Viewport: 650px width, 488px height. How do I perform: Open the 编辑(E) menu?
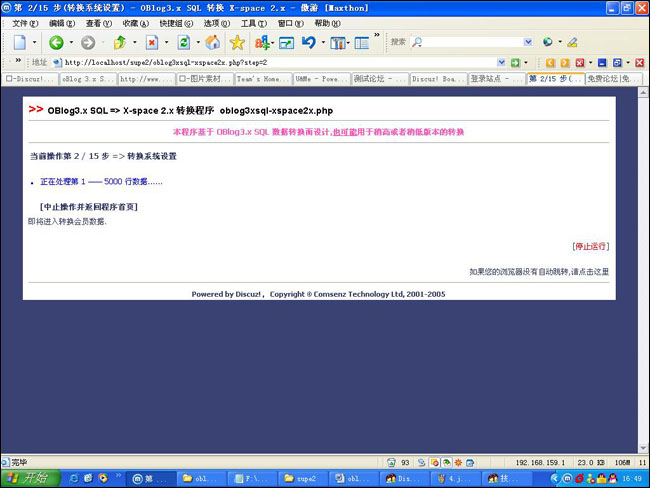click(x=62, y=23)
